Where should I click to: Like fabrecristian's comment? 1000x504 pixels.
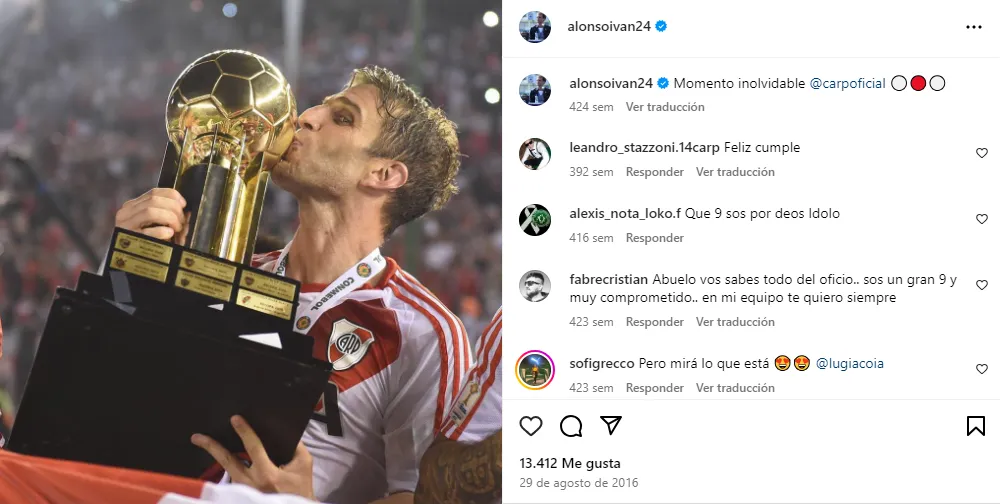[982, 285]
